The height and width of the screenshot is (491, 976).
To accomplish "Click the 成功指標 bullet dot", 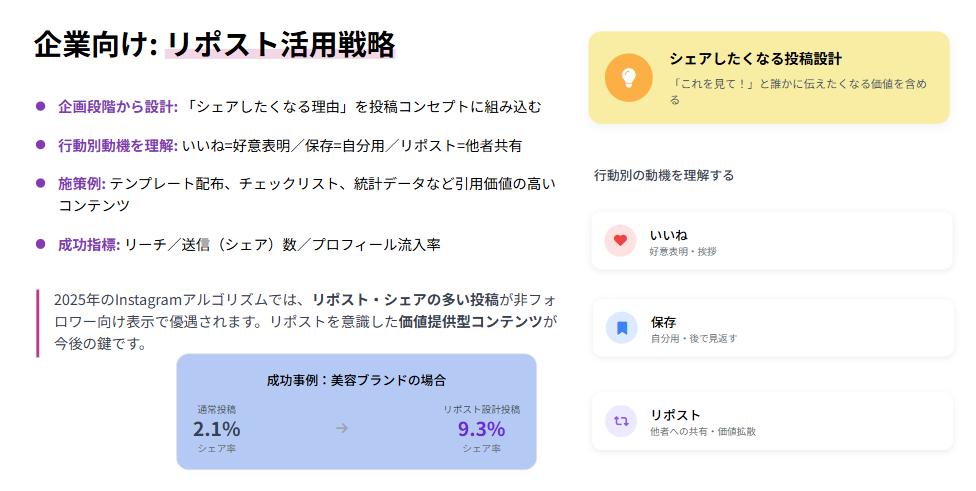I will coord(41,243).
